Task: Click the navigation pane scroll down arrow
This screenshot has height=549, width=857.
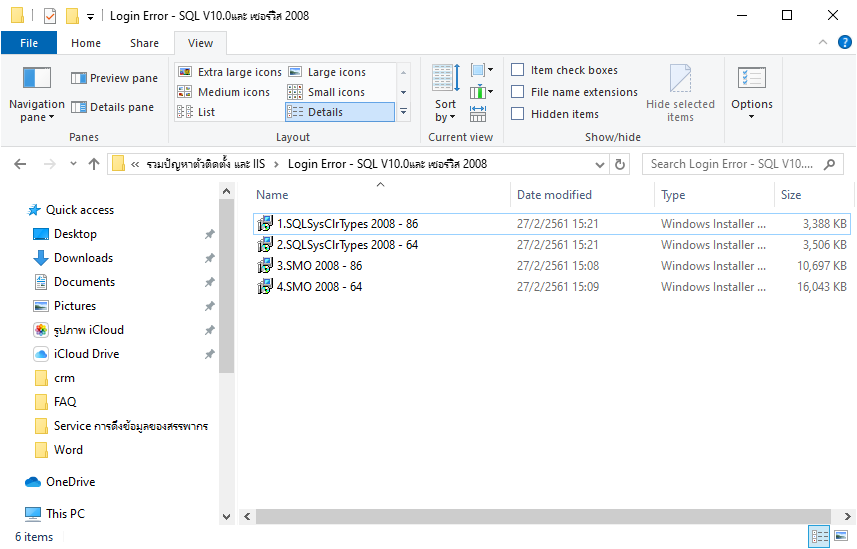Action: pos(226,516)
